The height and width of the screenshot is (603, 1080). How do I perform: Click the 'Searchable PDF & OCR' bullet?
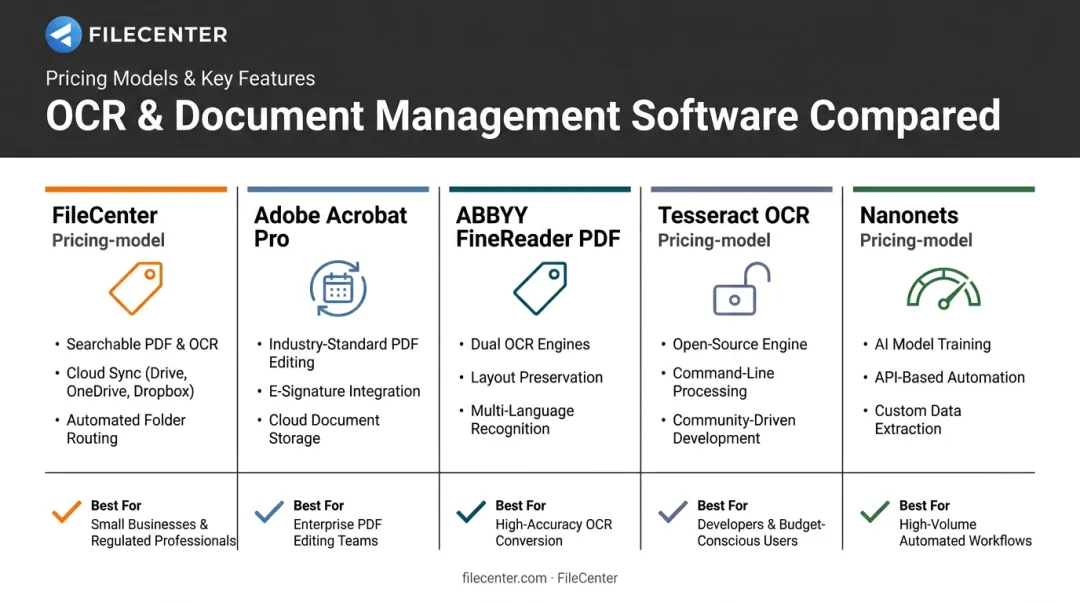click(142, 344)
